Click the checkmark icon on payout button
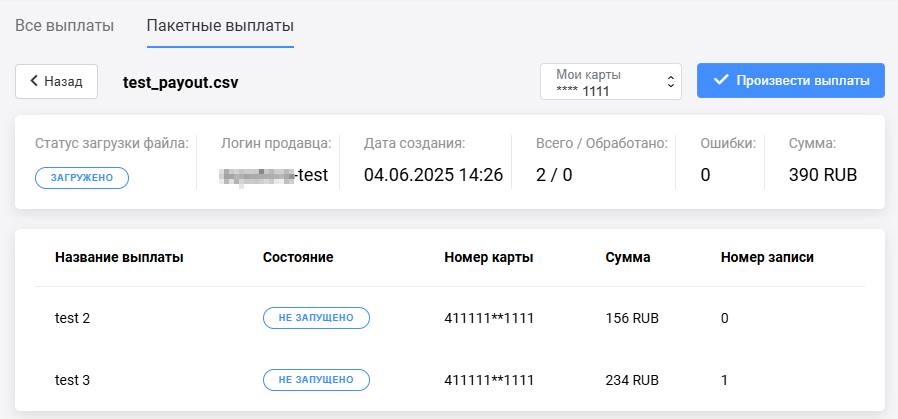The image size is (898, 419). (x=720, y=81)
